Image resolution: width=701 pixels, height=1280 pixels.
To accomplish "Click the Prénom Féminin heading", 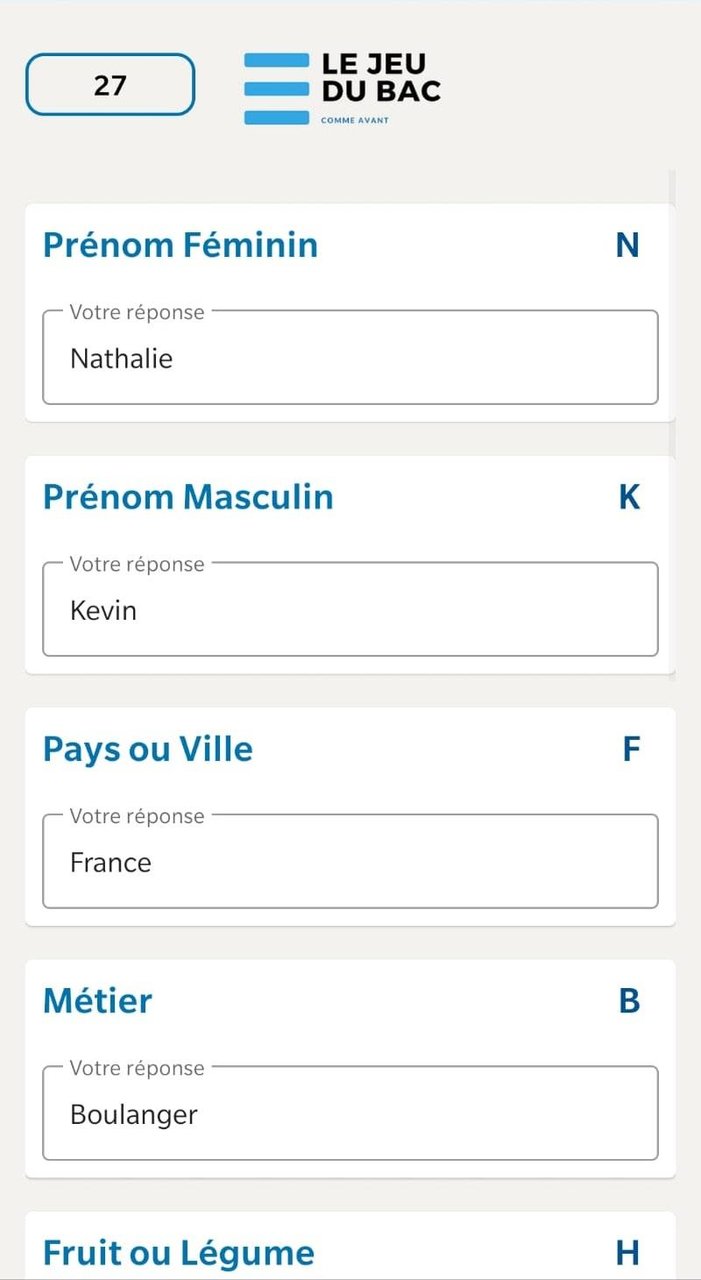I will pos(179,245).
